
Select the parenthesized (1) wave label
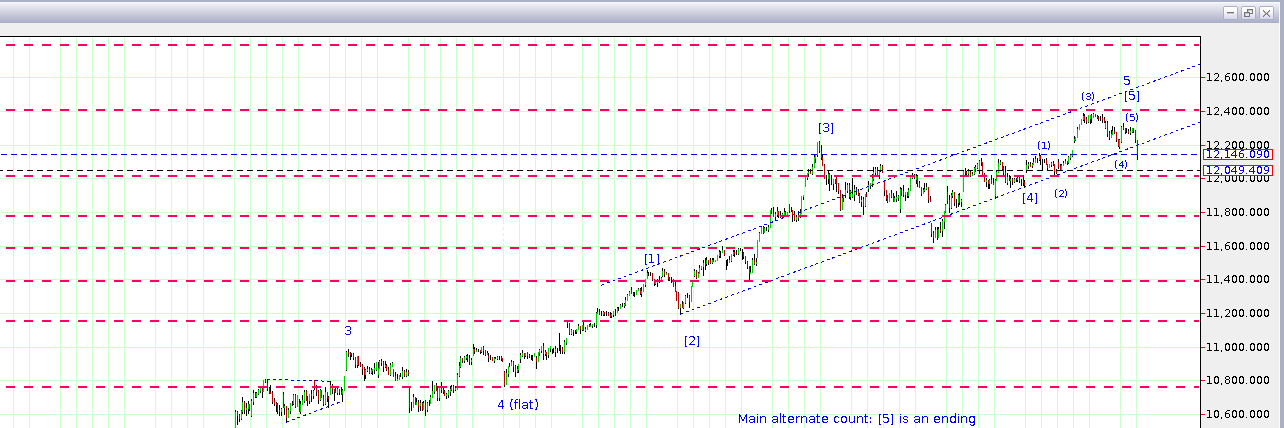click(x=1043, y=146)
